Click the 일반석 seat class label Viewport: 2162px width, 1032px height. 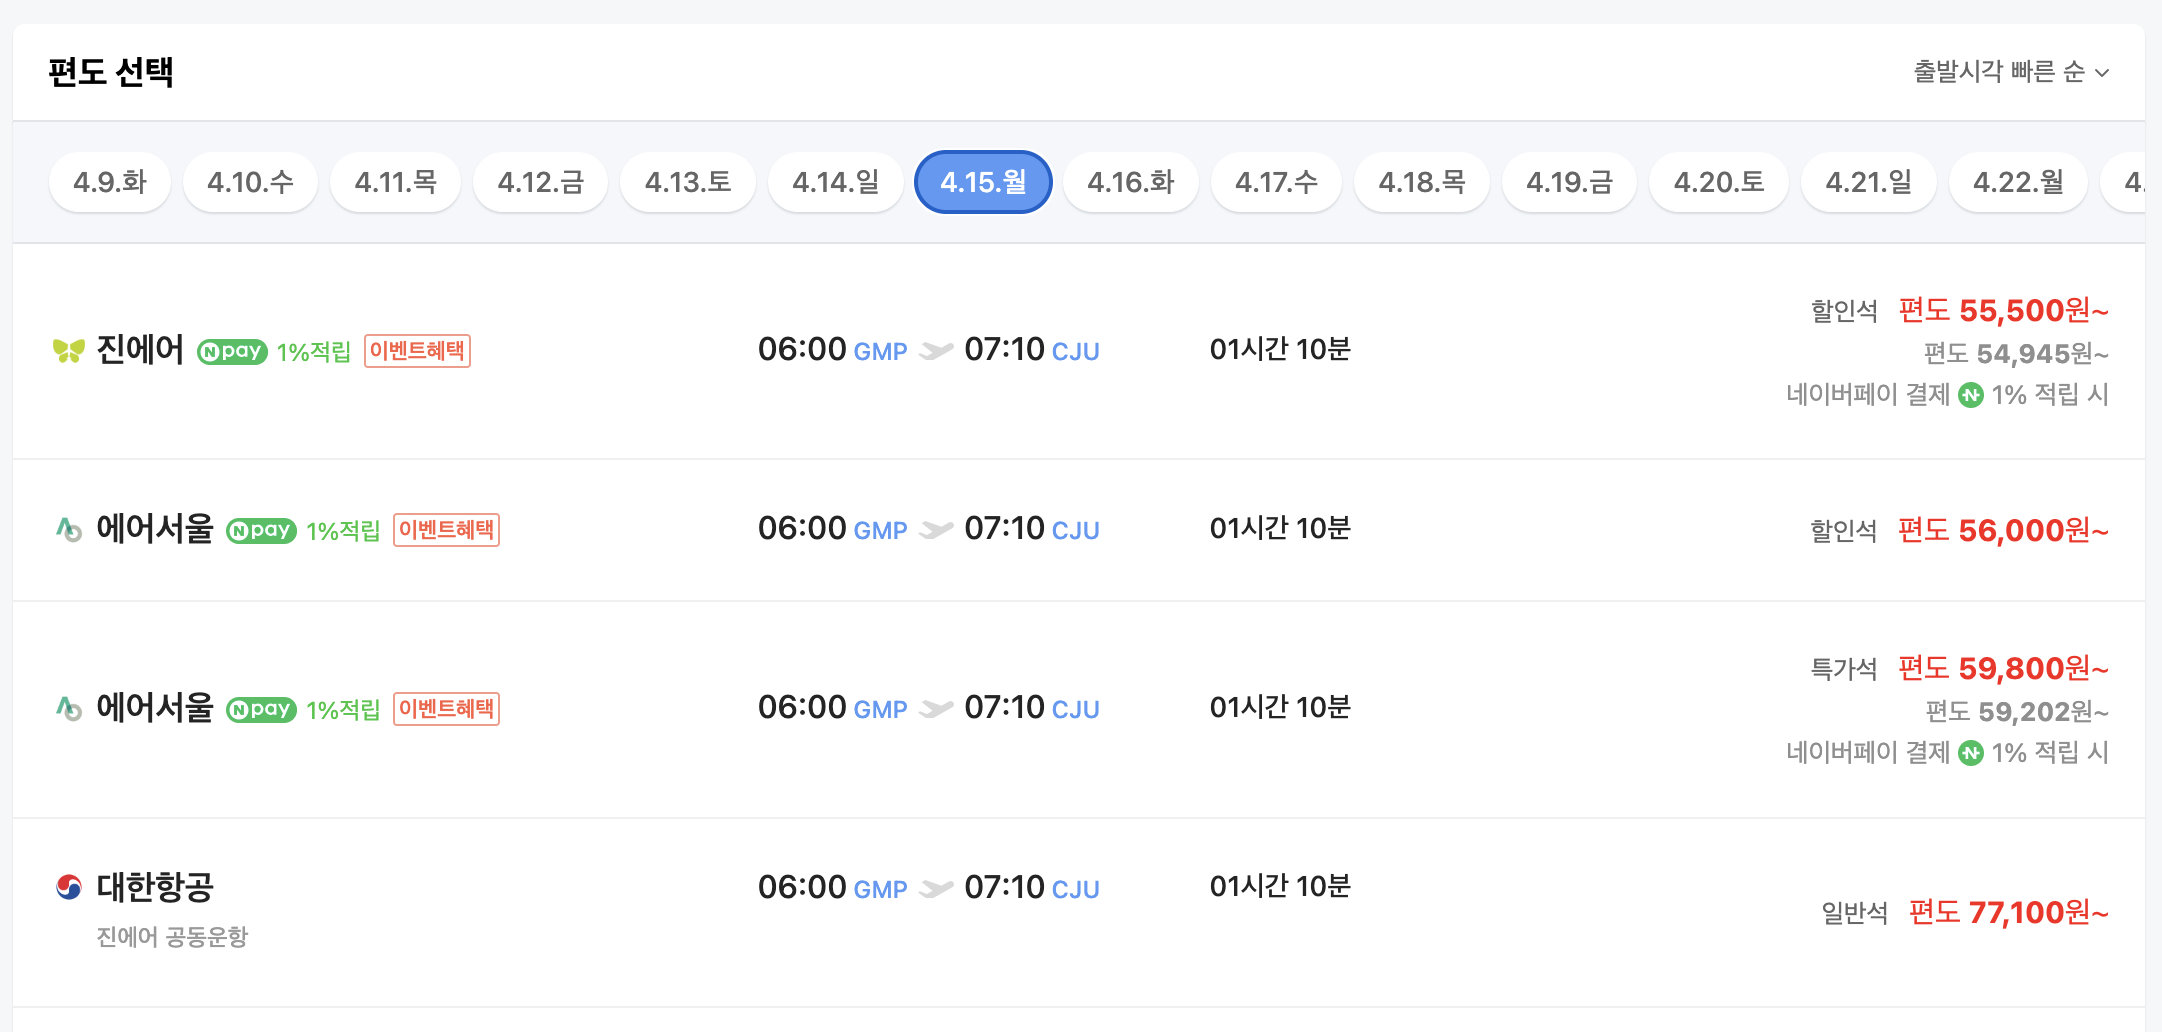[1855, 913]
